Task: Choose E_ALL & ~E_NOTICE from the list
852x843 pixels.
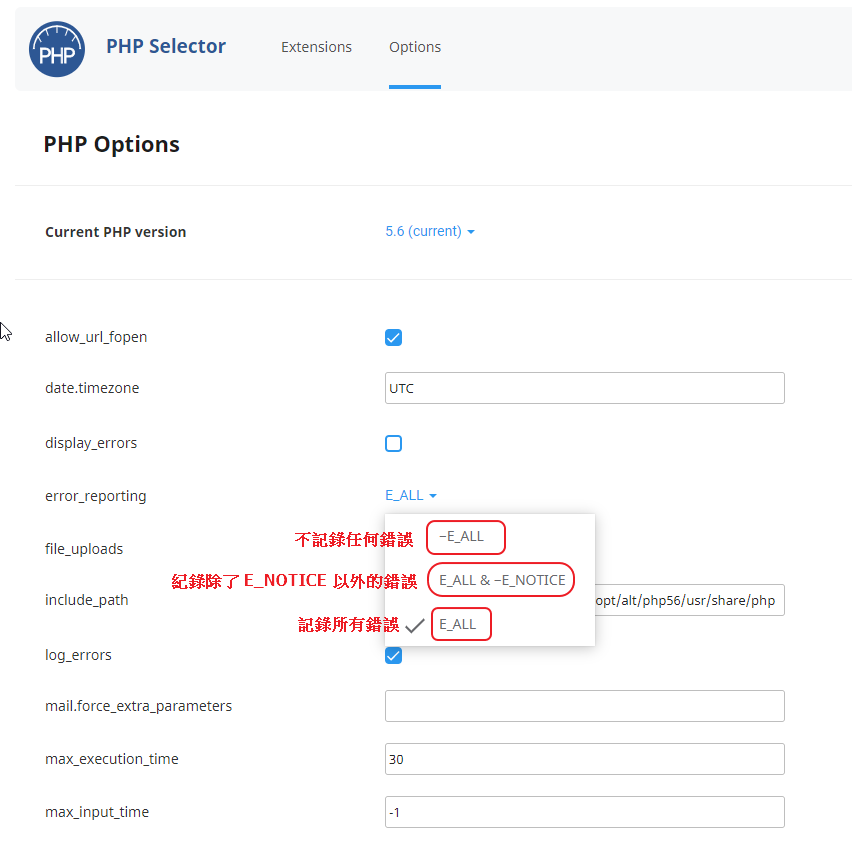Action: coord(502,580)
